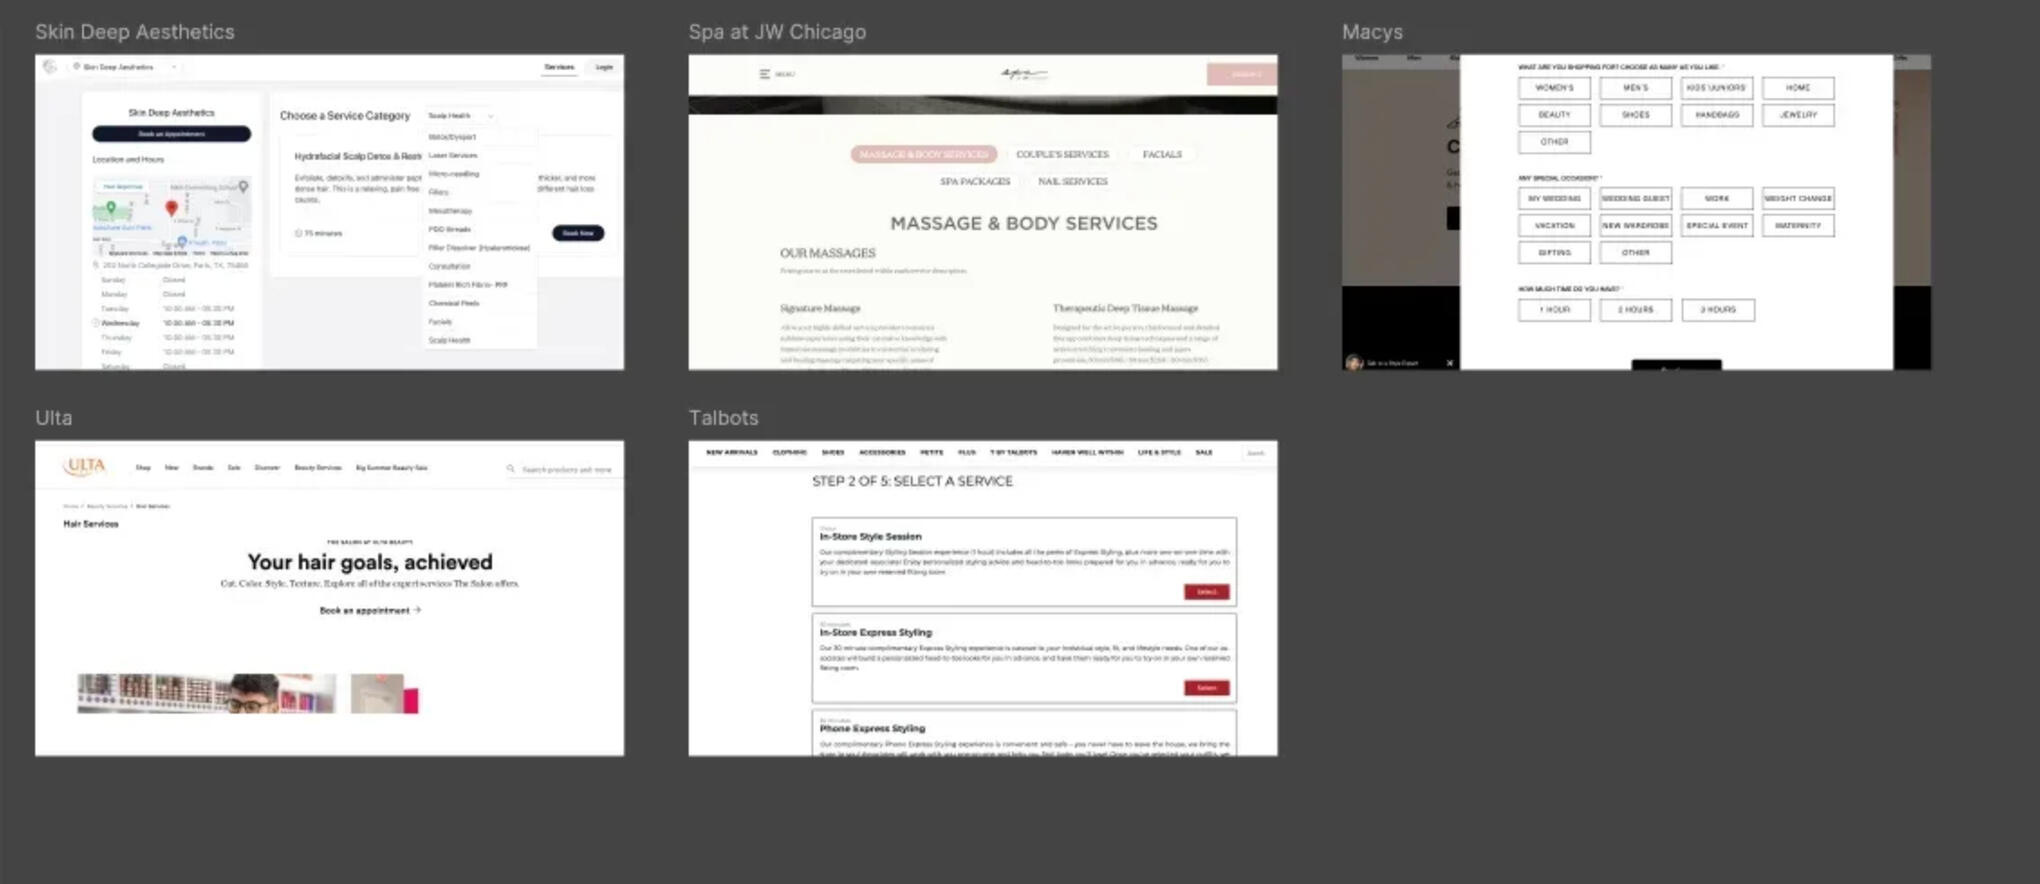Image resolution: width=2040 pixels, height=884 pixels.
Task: Click the red map pin marker
Action: tap(171, 208)
